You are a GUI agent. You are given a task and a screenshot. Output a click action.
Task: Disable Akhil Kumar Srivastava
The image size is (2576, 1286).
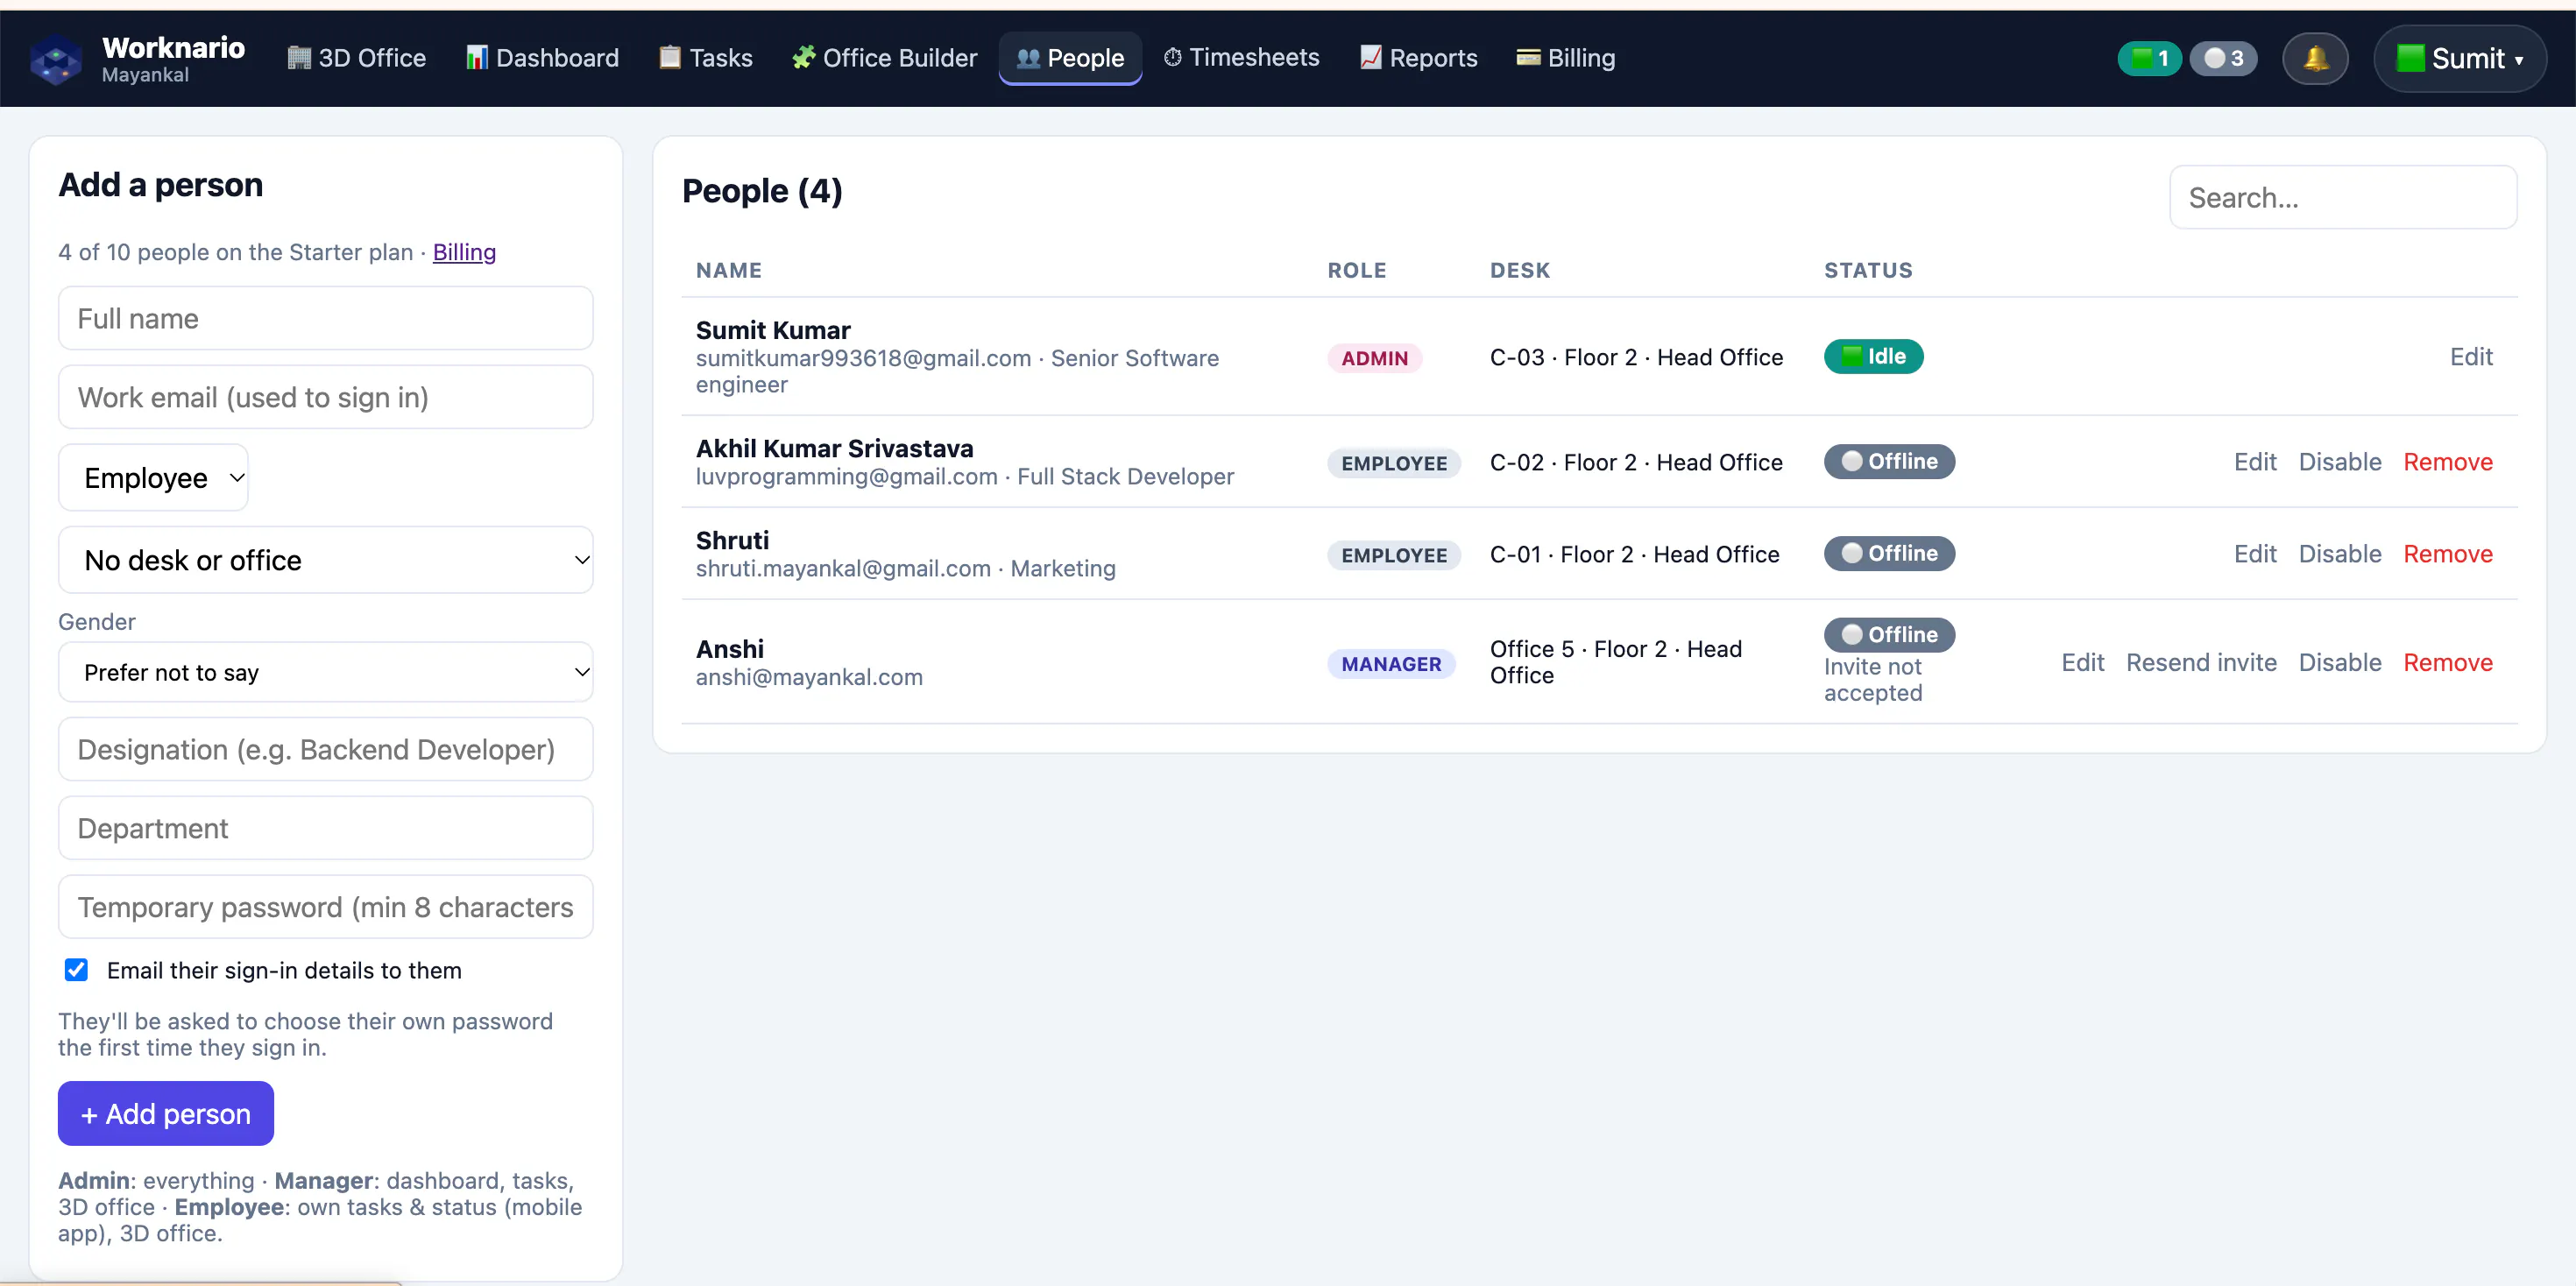pos(2340,462)
